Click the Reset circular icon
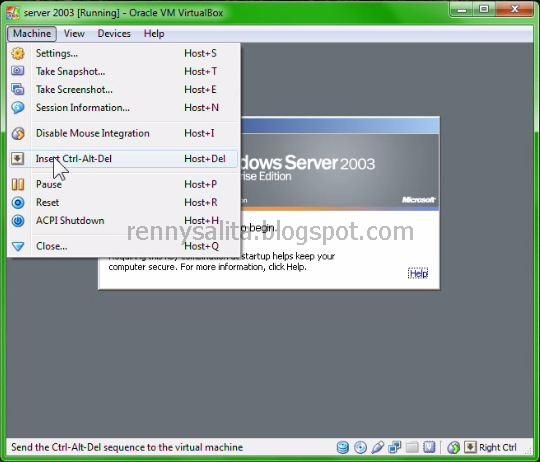 pos(18,202)
